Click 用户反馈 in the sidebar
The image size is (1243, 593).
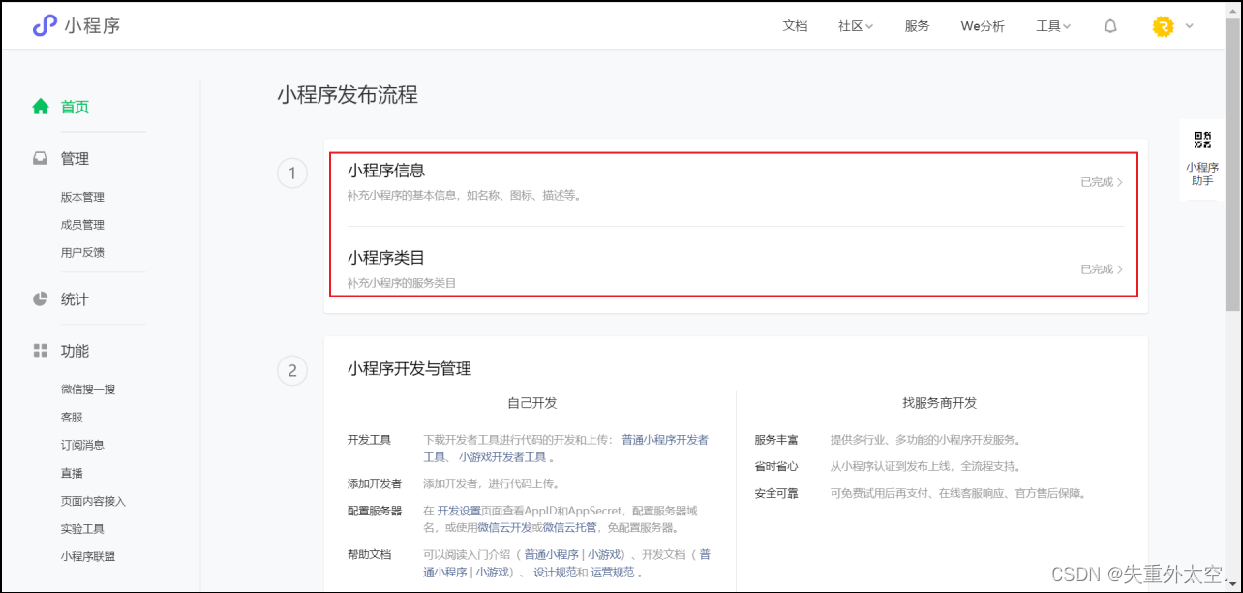tap(83, 251)
